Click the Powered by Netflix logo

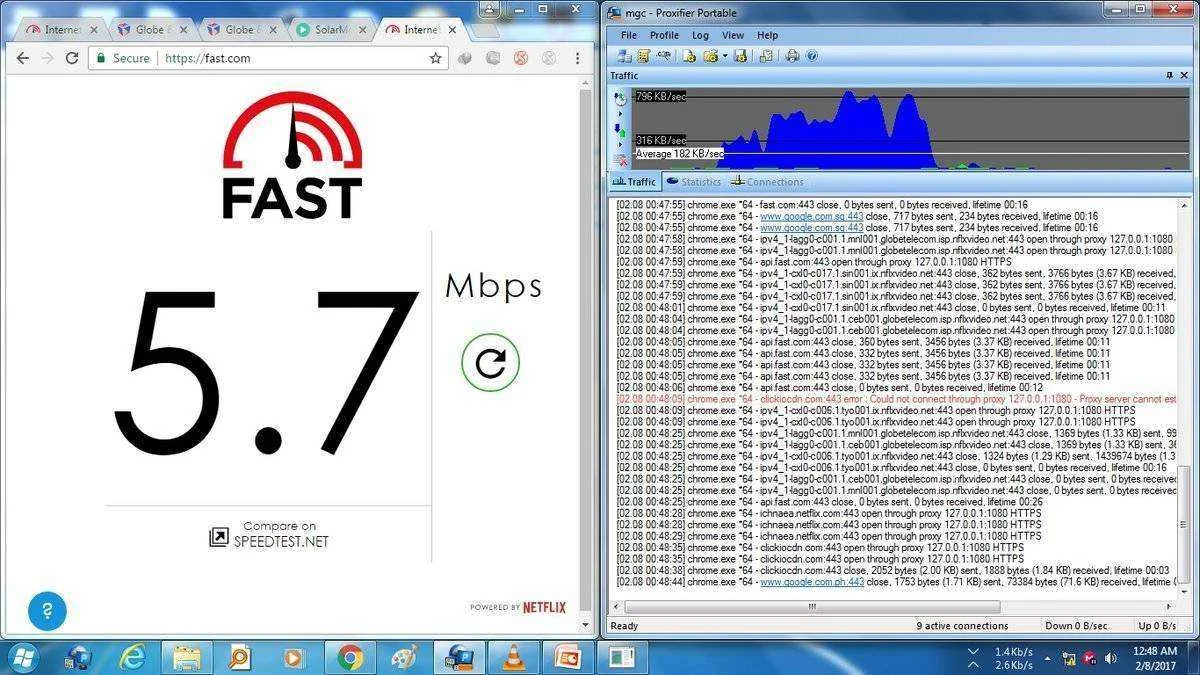point(518,607)
